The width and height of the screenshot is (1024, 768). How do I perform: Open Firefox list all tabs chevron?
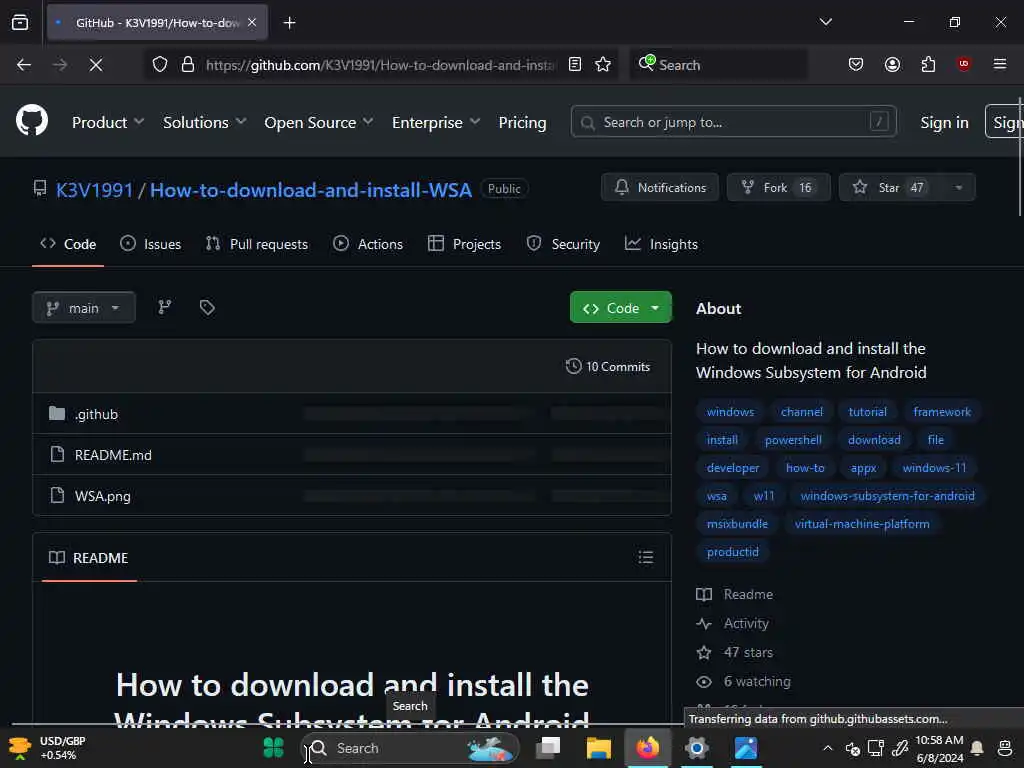pos(825,22)
